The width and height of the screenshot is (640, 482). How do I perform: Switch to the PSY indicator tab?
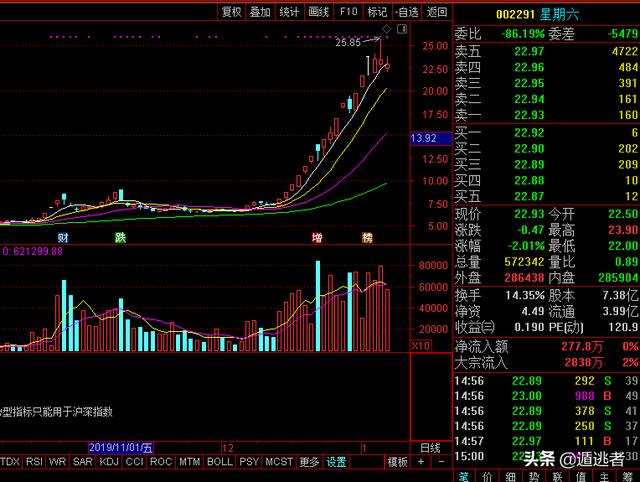pyautogui.click(x=249, y=462)
